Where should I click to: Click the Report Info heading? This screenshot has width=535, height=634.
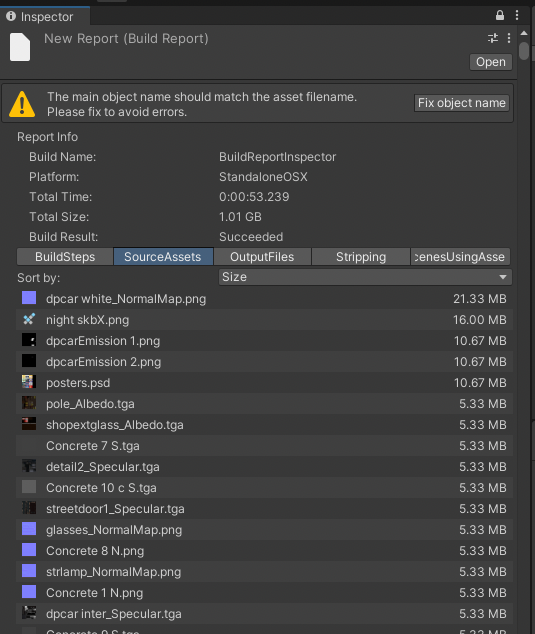tap(47, 137)
